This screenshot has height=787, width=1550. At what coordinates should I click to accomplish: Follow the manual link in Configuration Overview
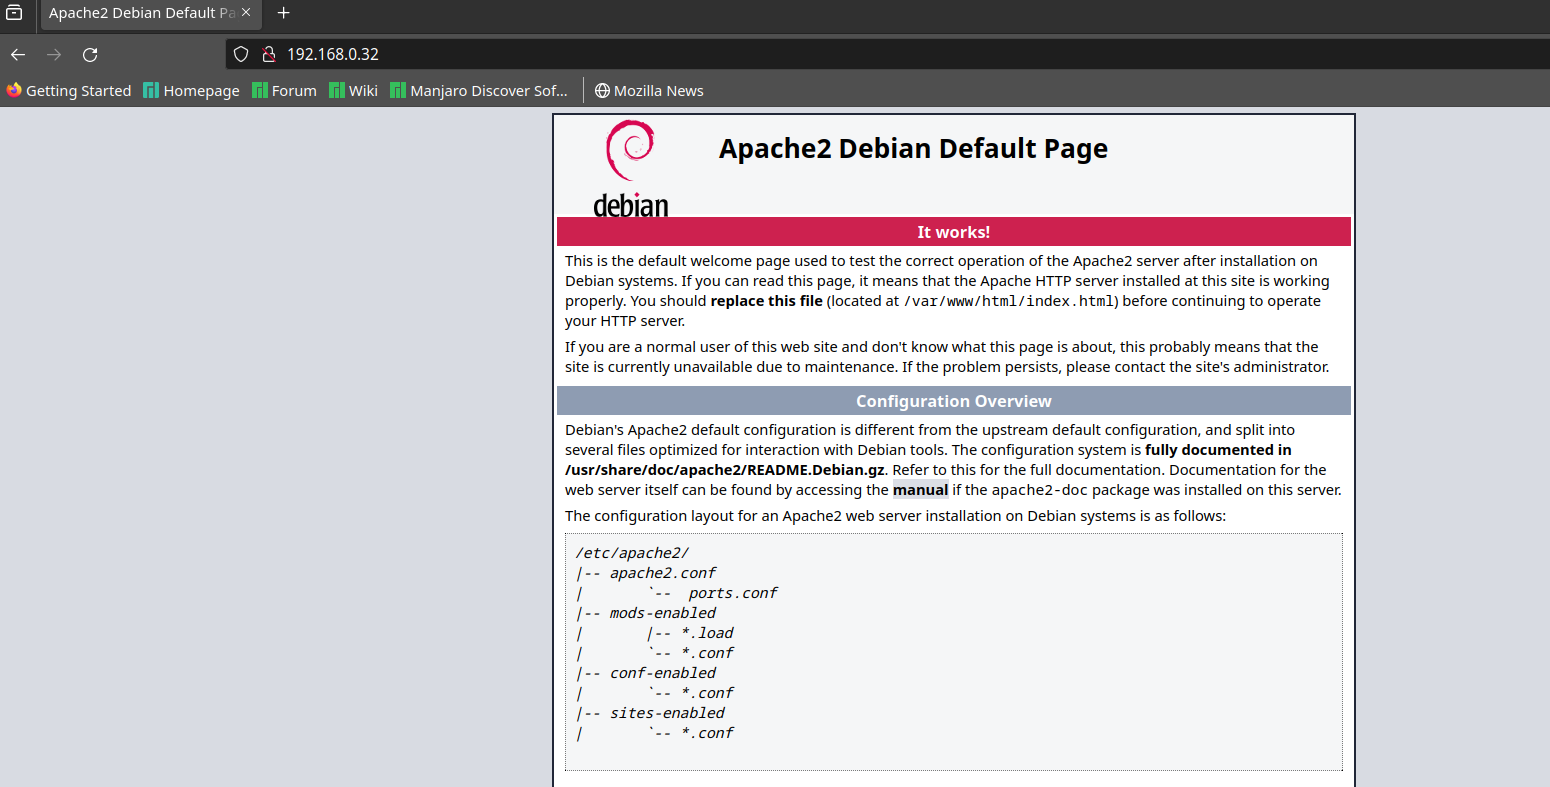pyautogui.click(x=920, y=490)
